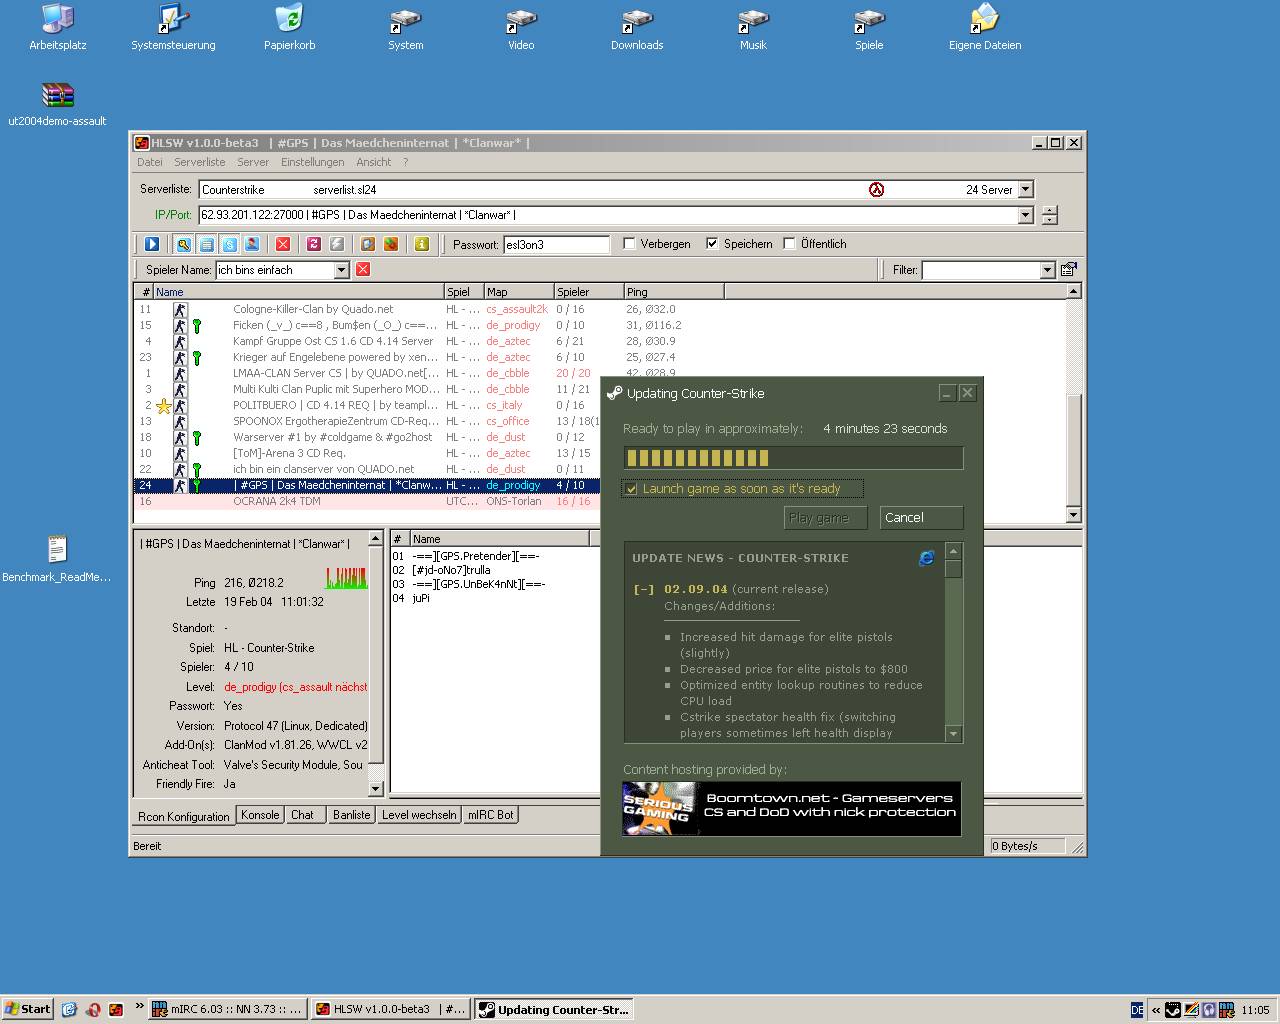
Task: Select the ut2004demo-assault archive icon
Action: coord(57,103)
